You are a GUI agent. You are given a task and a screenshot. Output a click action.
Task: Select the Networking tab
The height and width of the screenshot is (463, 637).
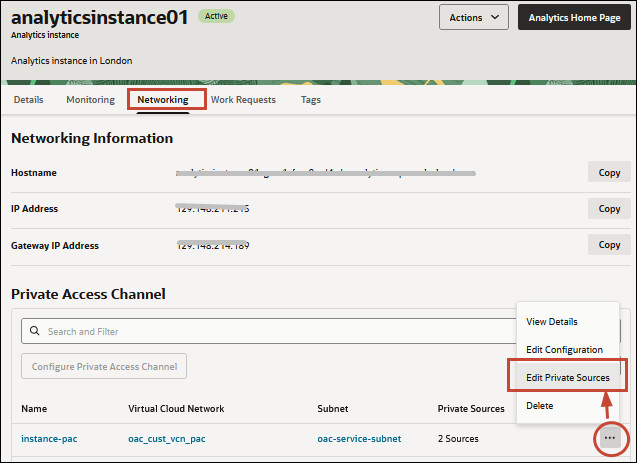coord(163,100)
